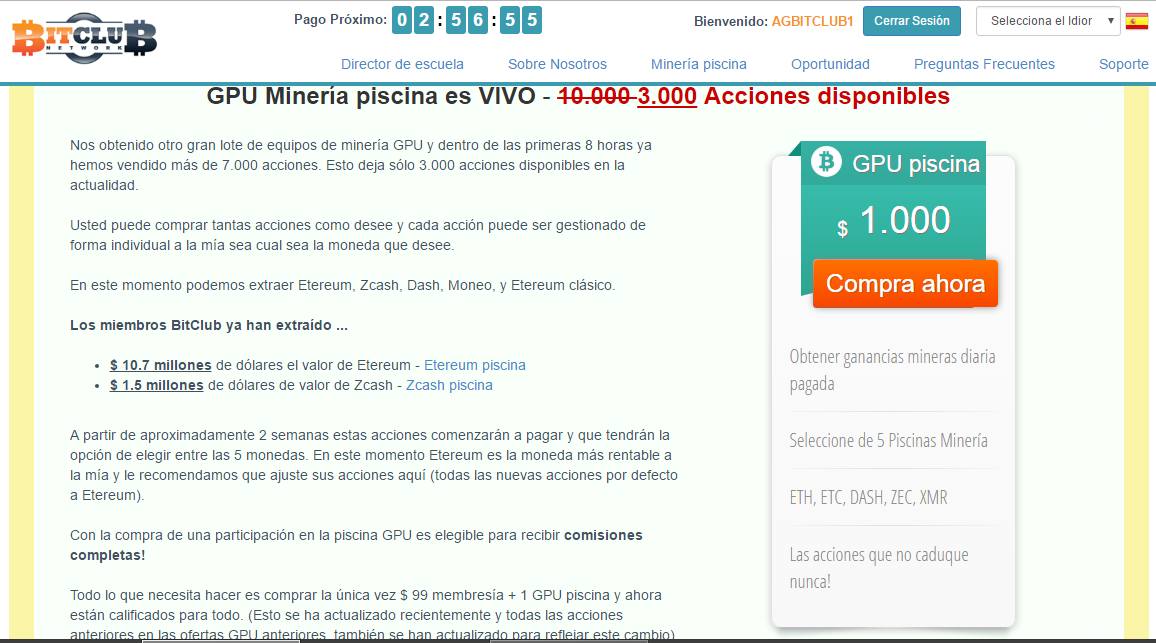
Task: Click the Pago Próximo countdown timer
Action: pos(467,20)
